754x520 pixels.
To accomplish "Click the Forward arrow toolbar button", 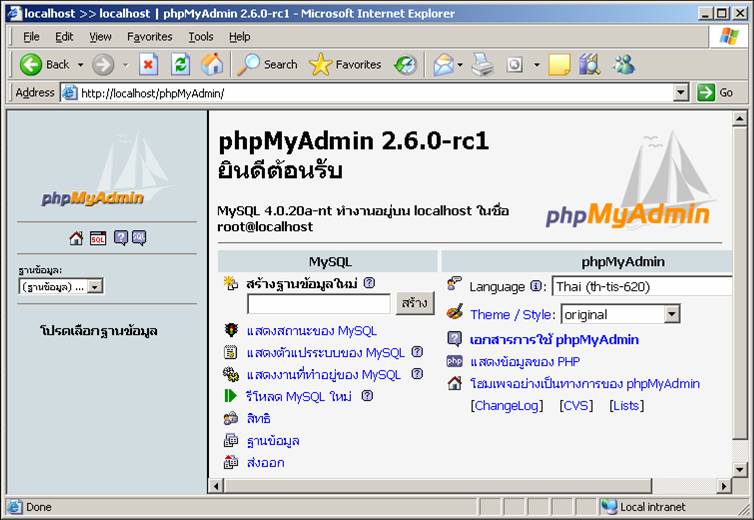I will [103, 64].
